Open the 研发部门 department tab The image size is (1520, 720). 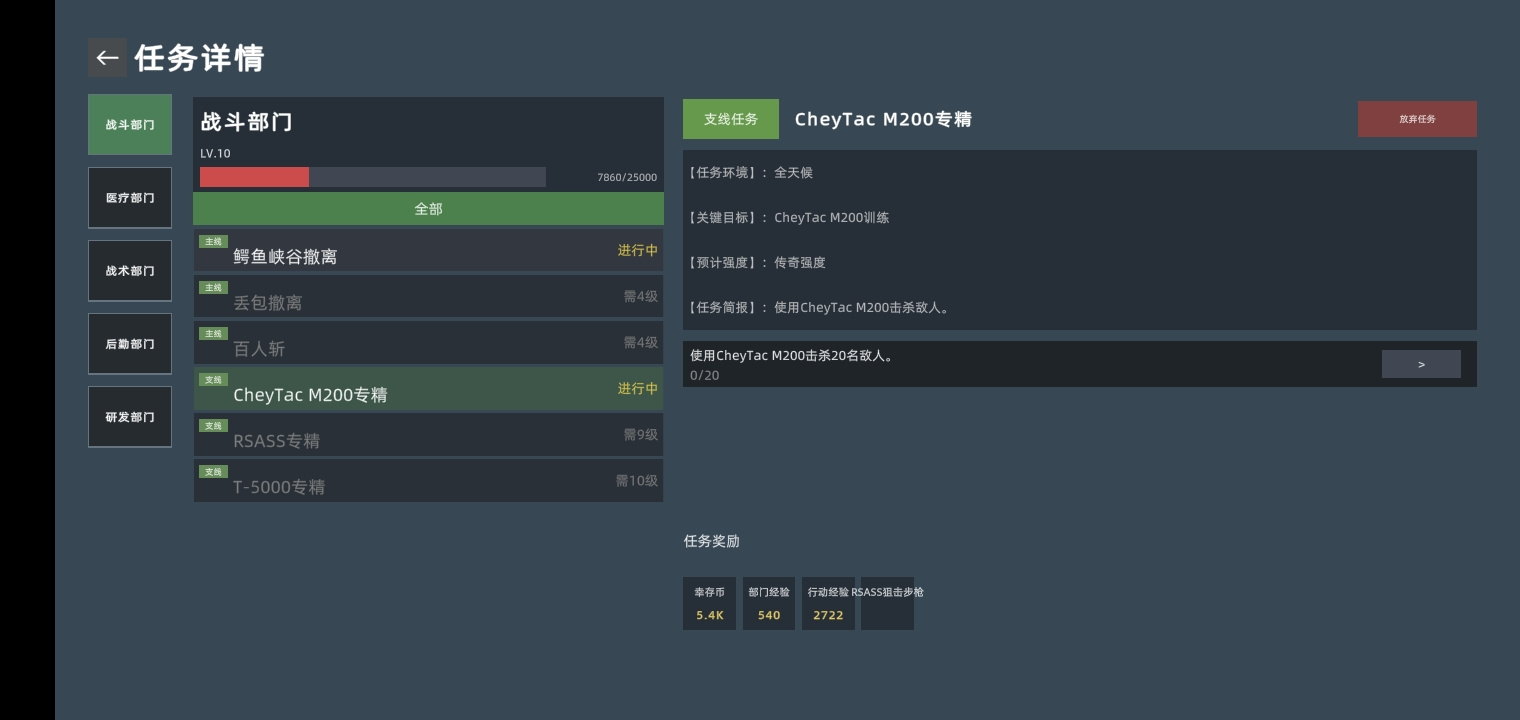130,417
